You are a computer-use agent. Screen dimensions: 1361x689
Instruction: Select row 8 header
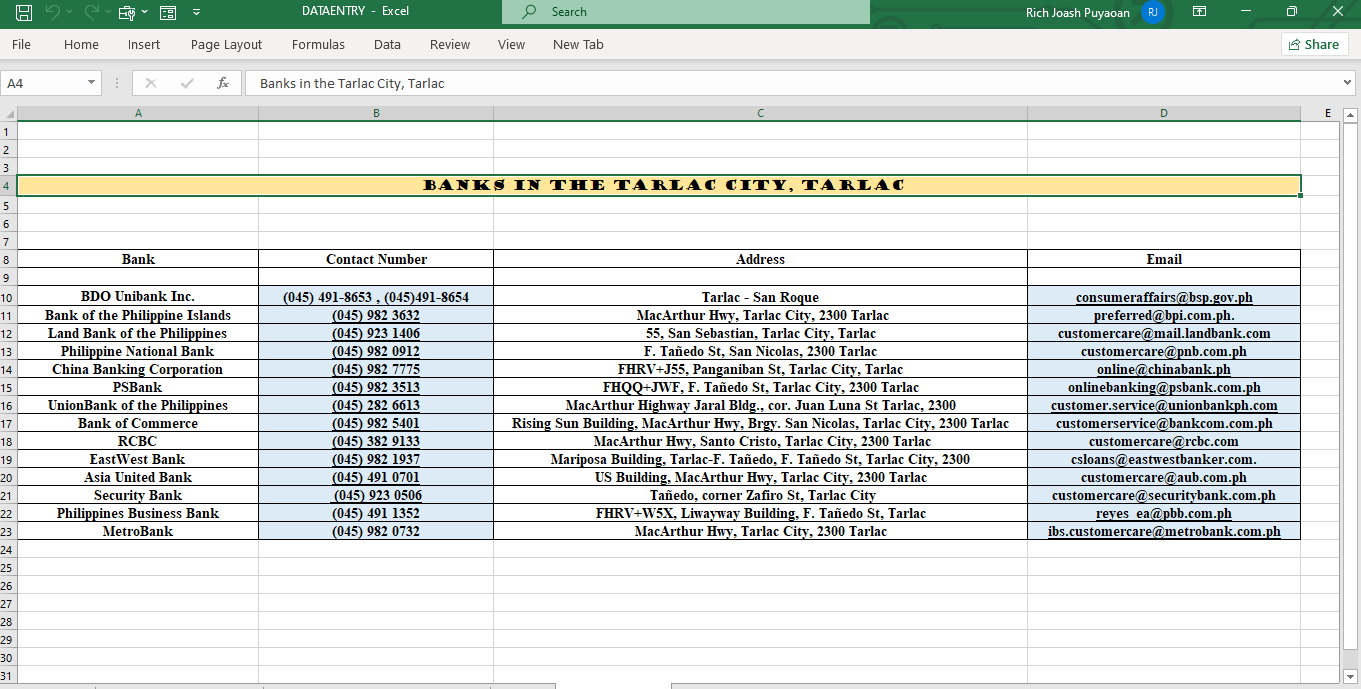8,259
